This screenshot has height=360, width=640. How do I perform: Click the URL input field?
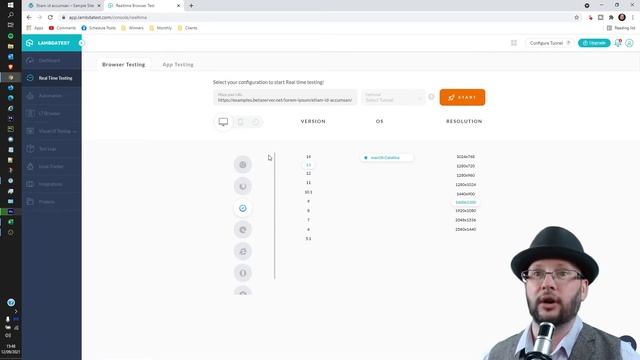point(285,98)
